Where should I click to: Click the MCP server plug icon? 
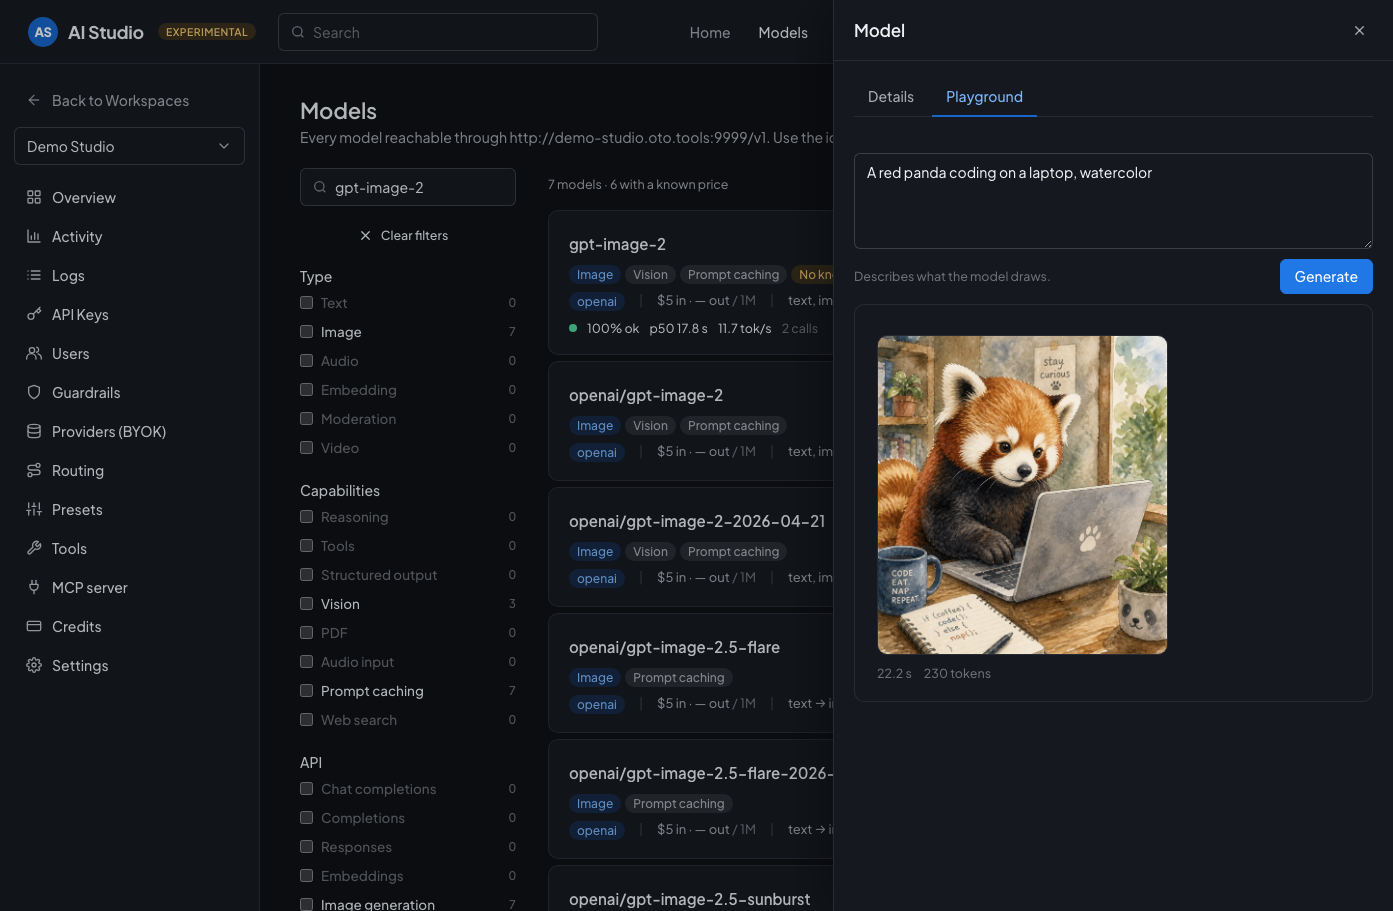(x=34, y=587)
